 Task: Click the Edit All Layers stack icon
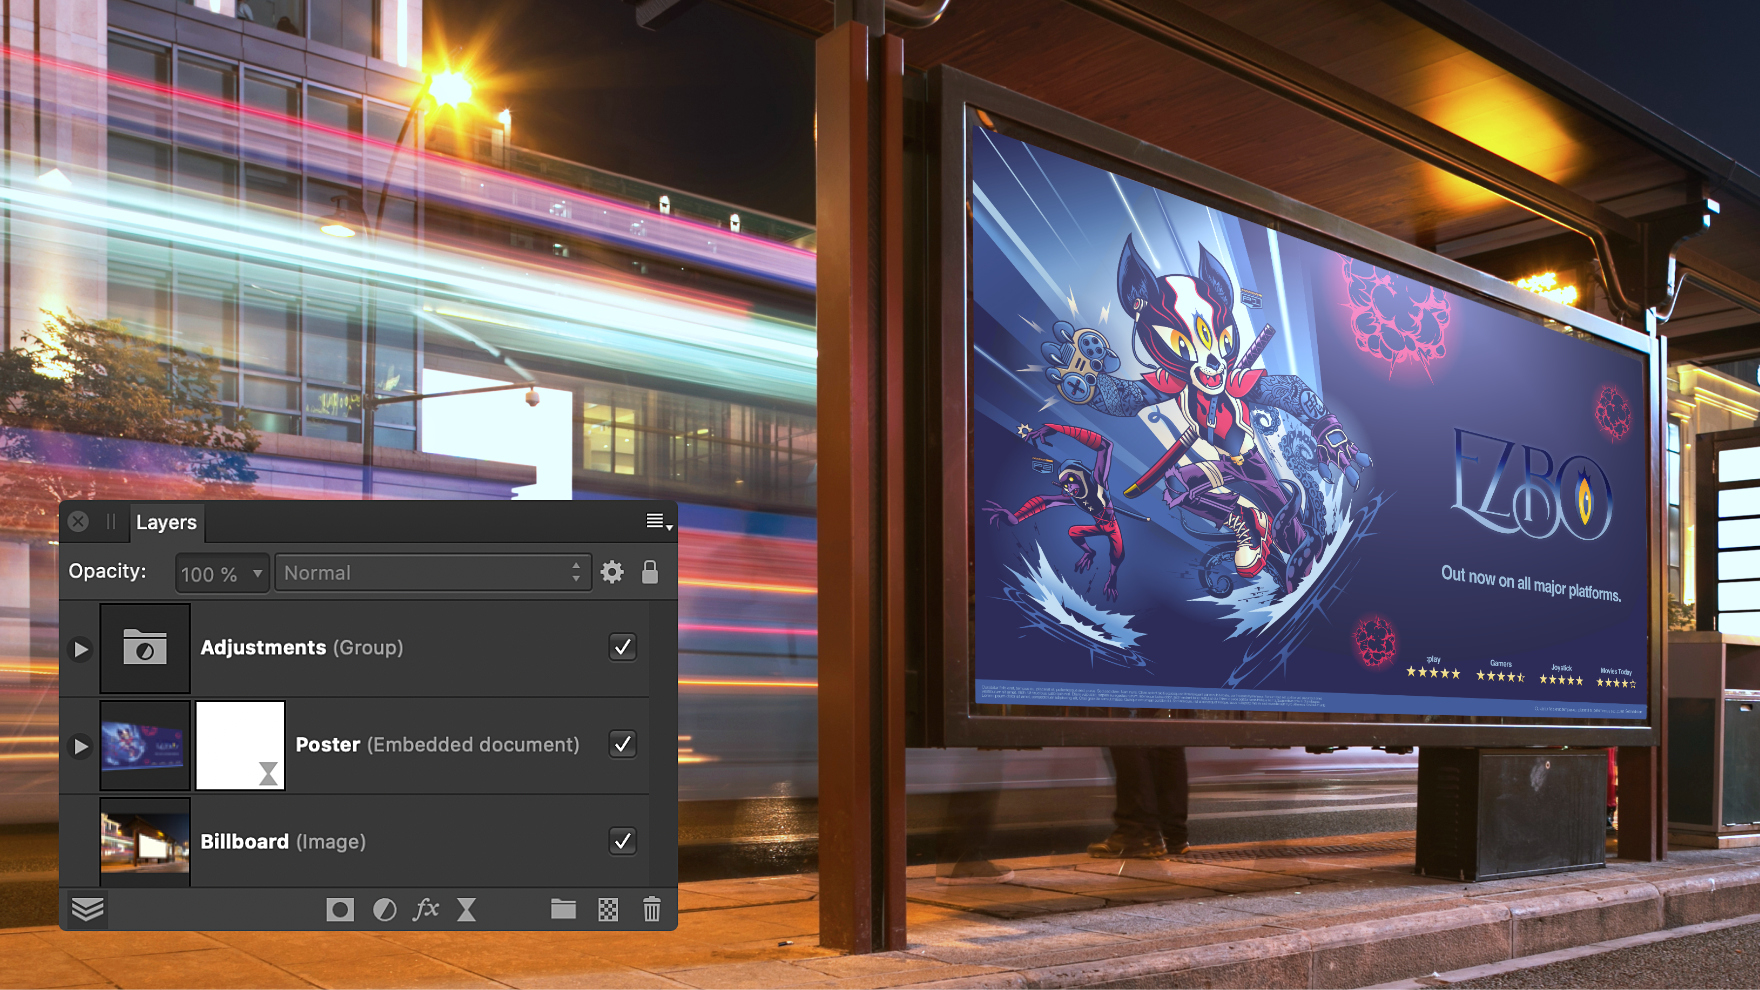click(88, 909)
